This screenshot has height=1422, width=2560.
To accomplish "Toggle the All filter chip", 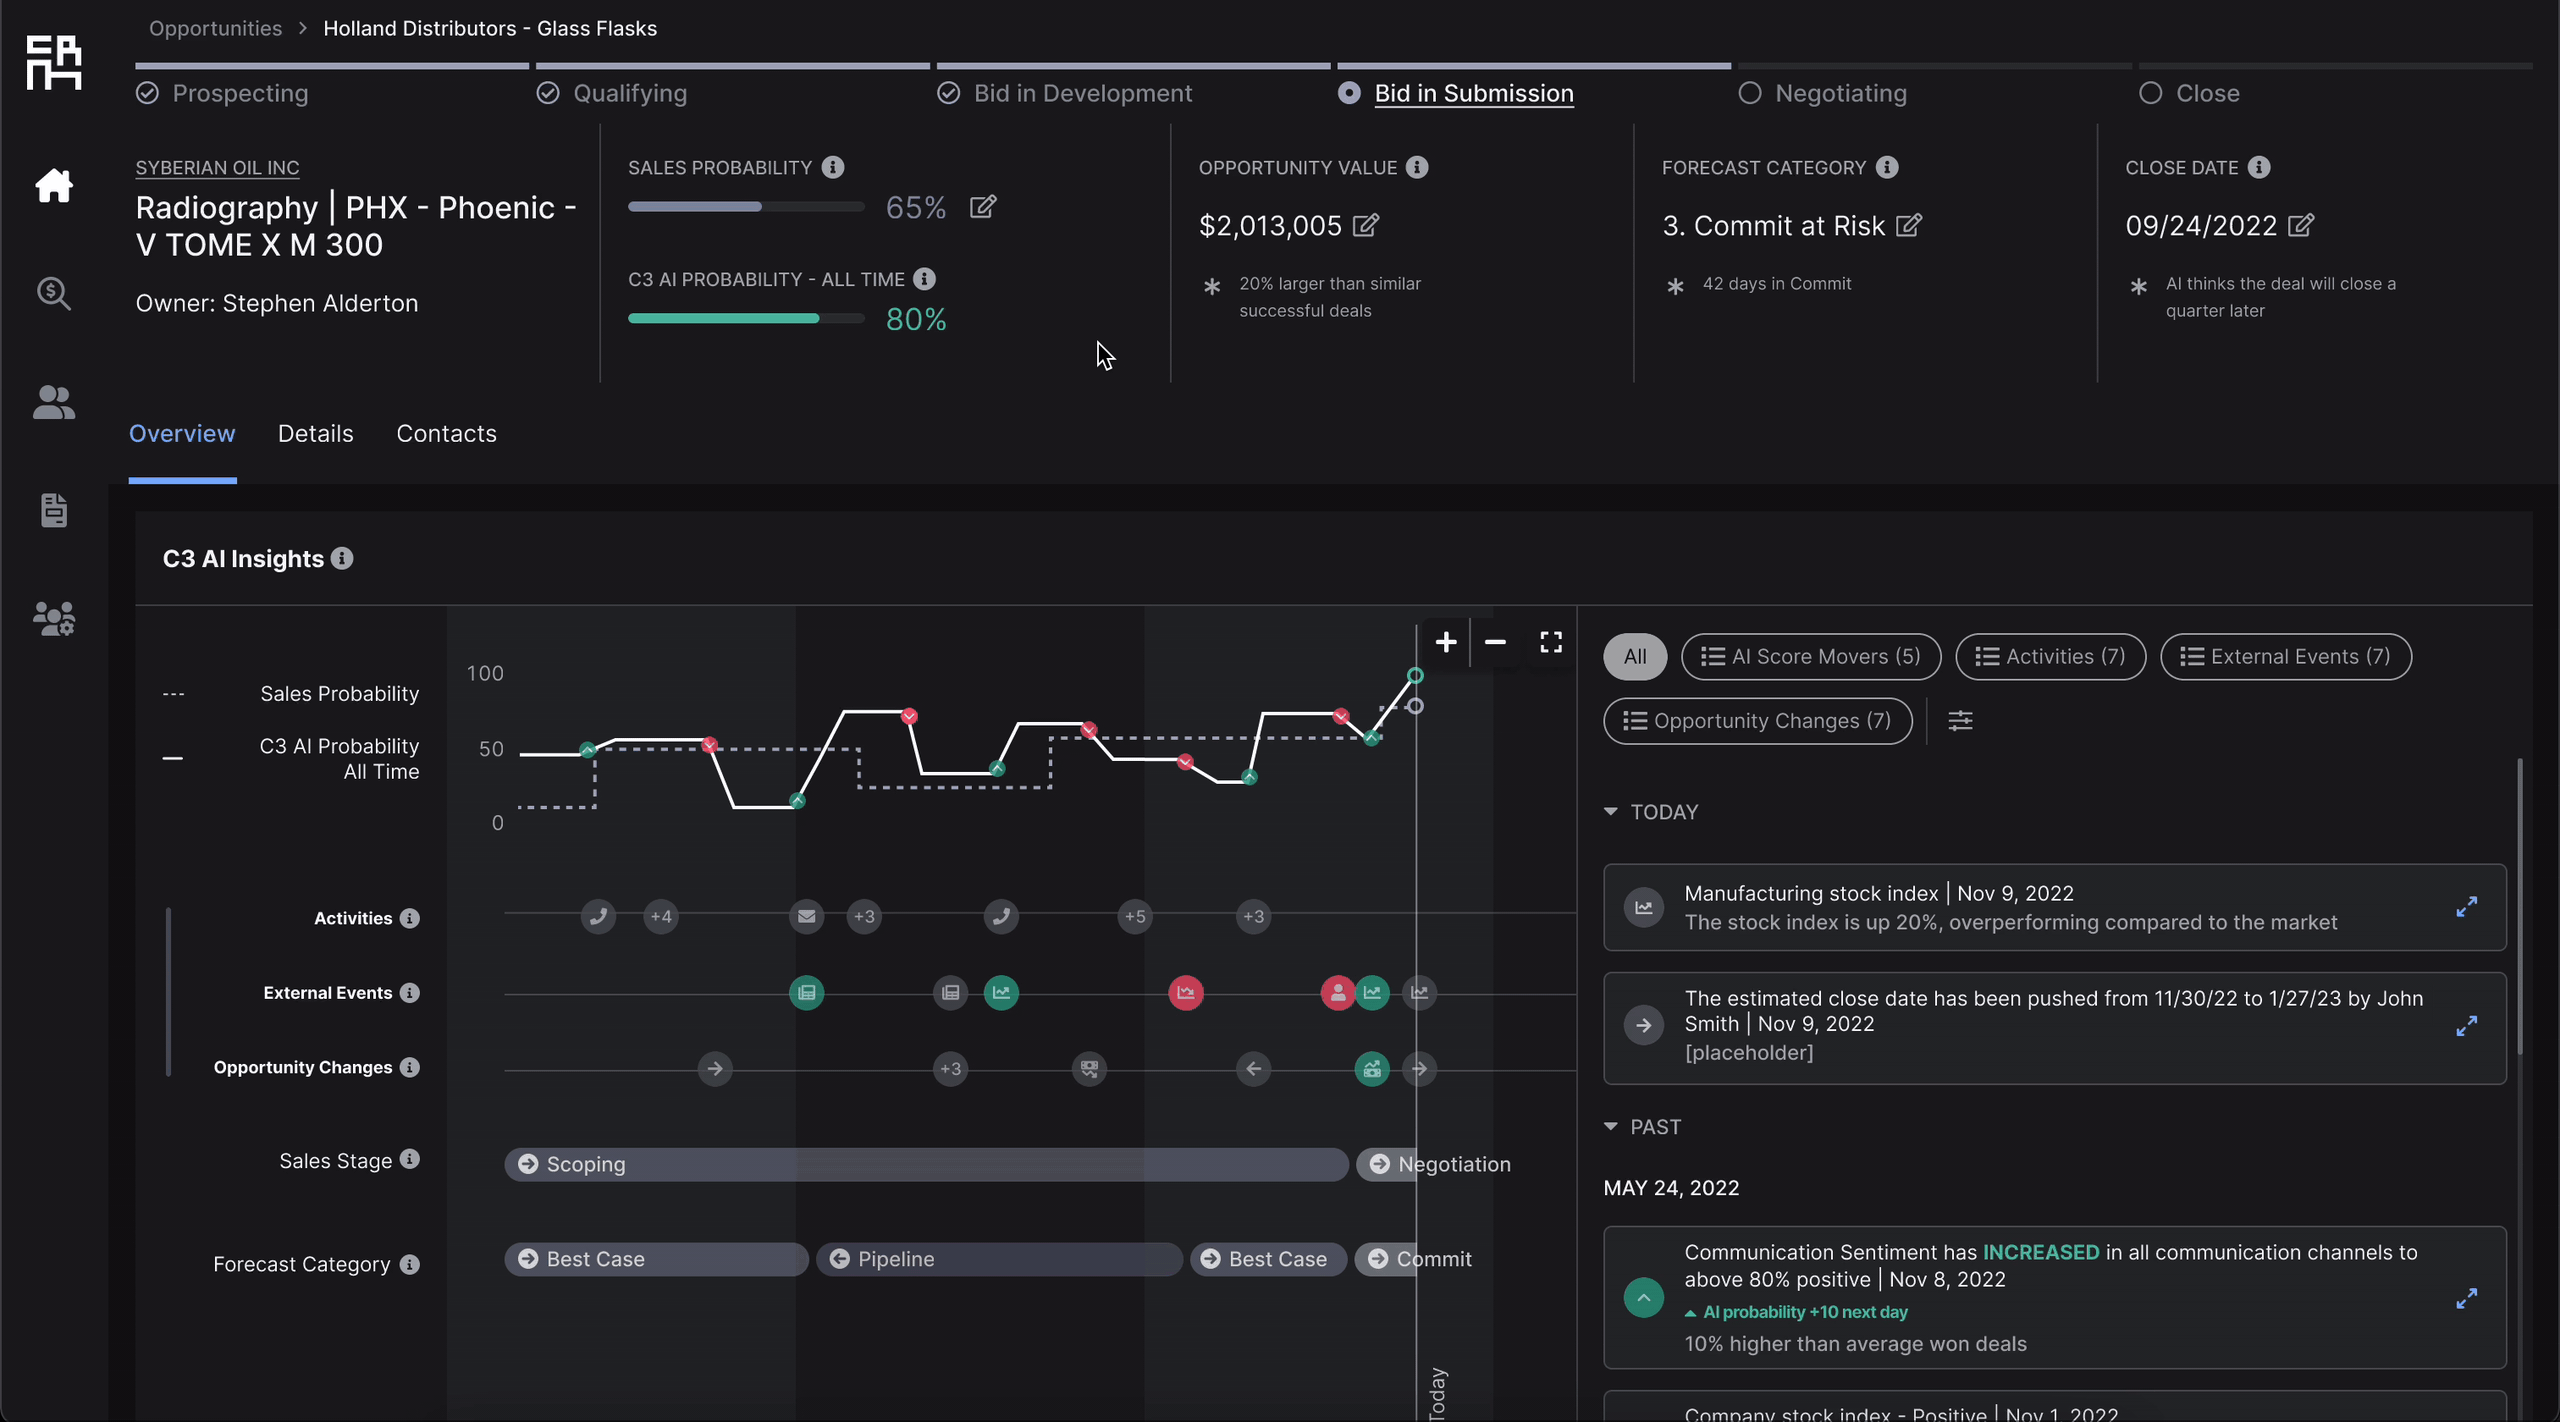I will (1635, 657).
